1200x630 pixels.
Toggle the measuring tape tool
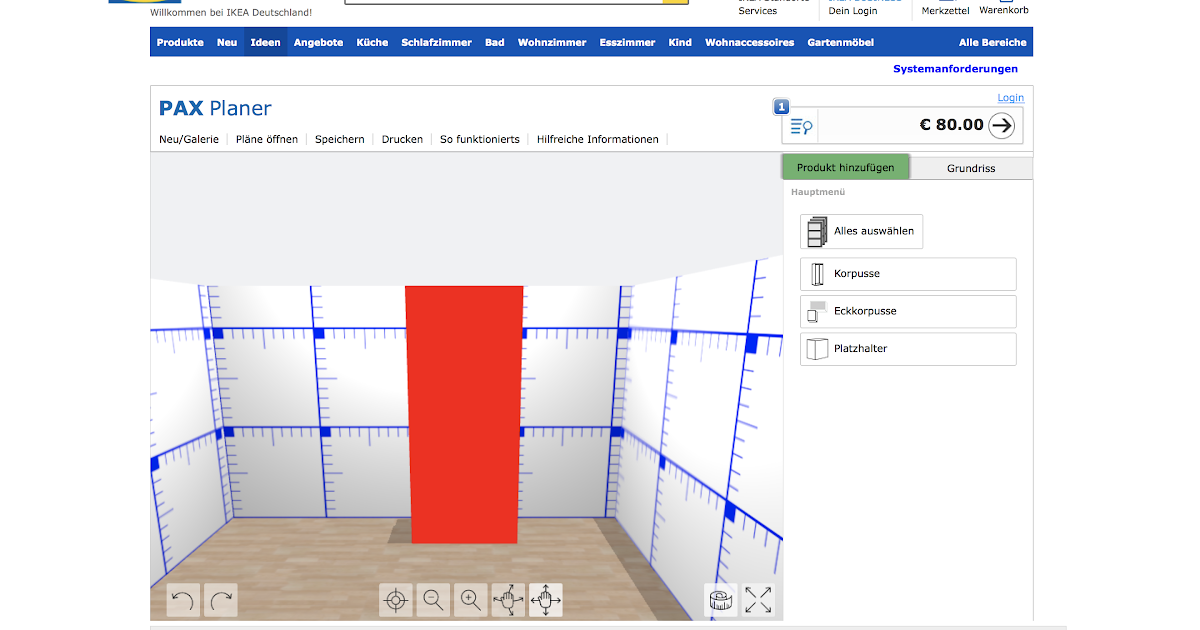(x=721, y=601)
